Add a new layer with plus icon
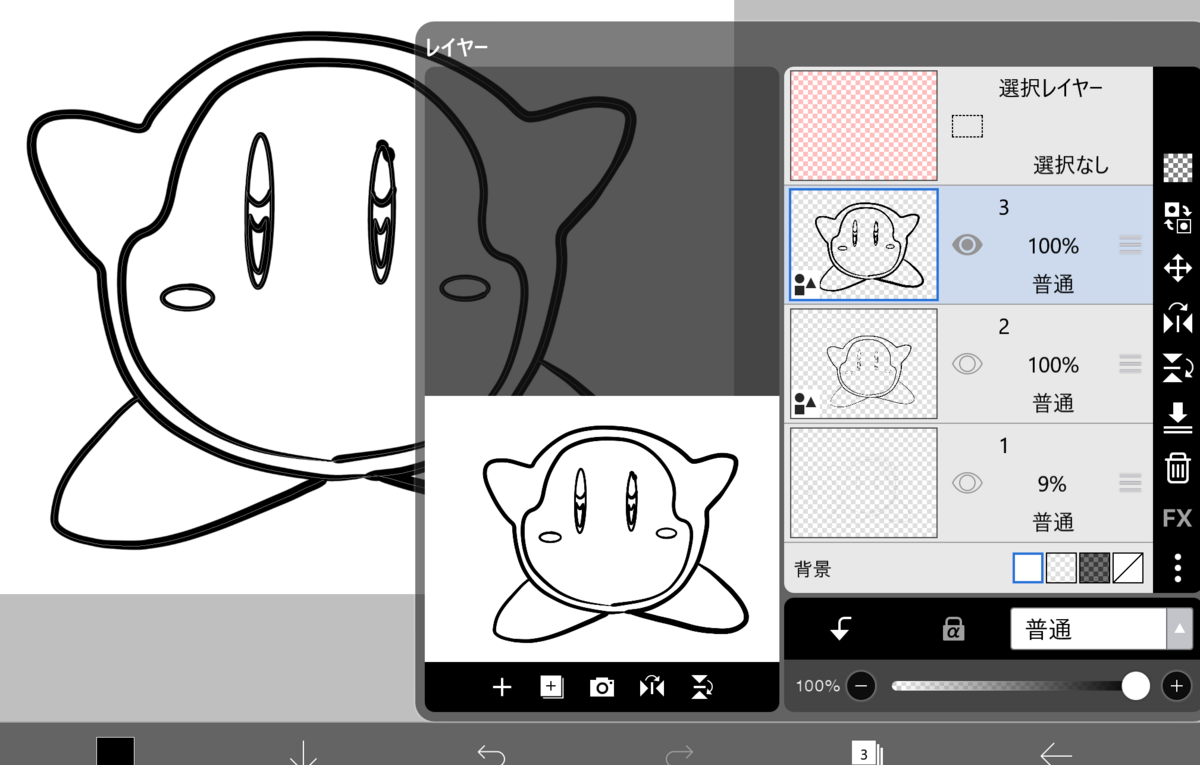1200x765 pixels. coord(502,687)
